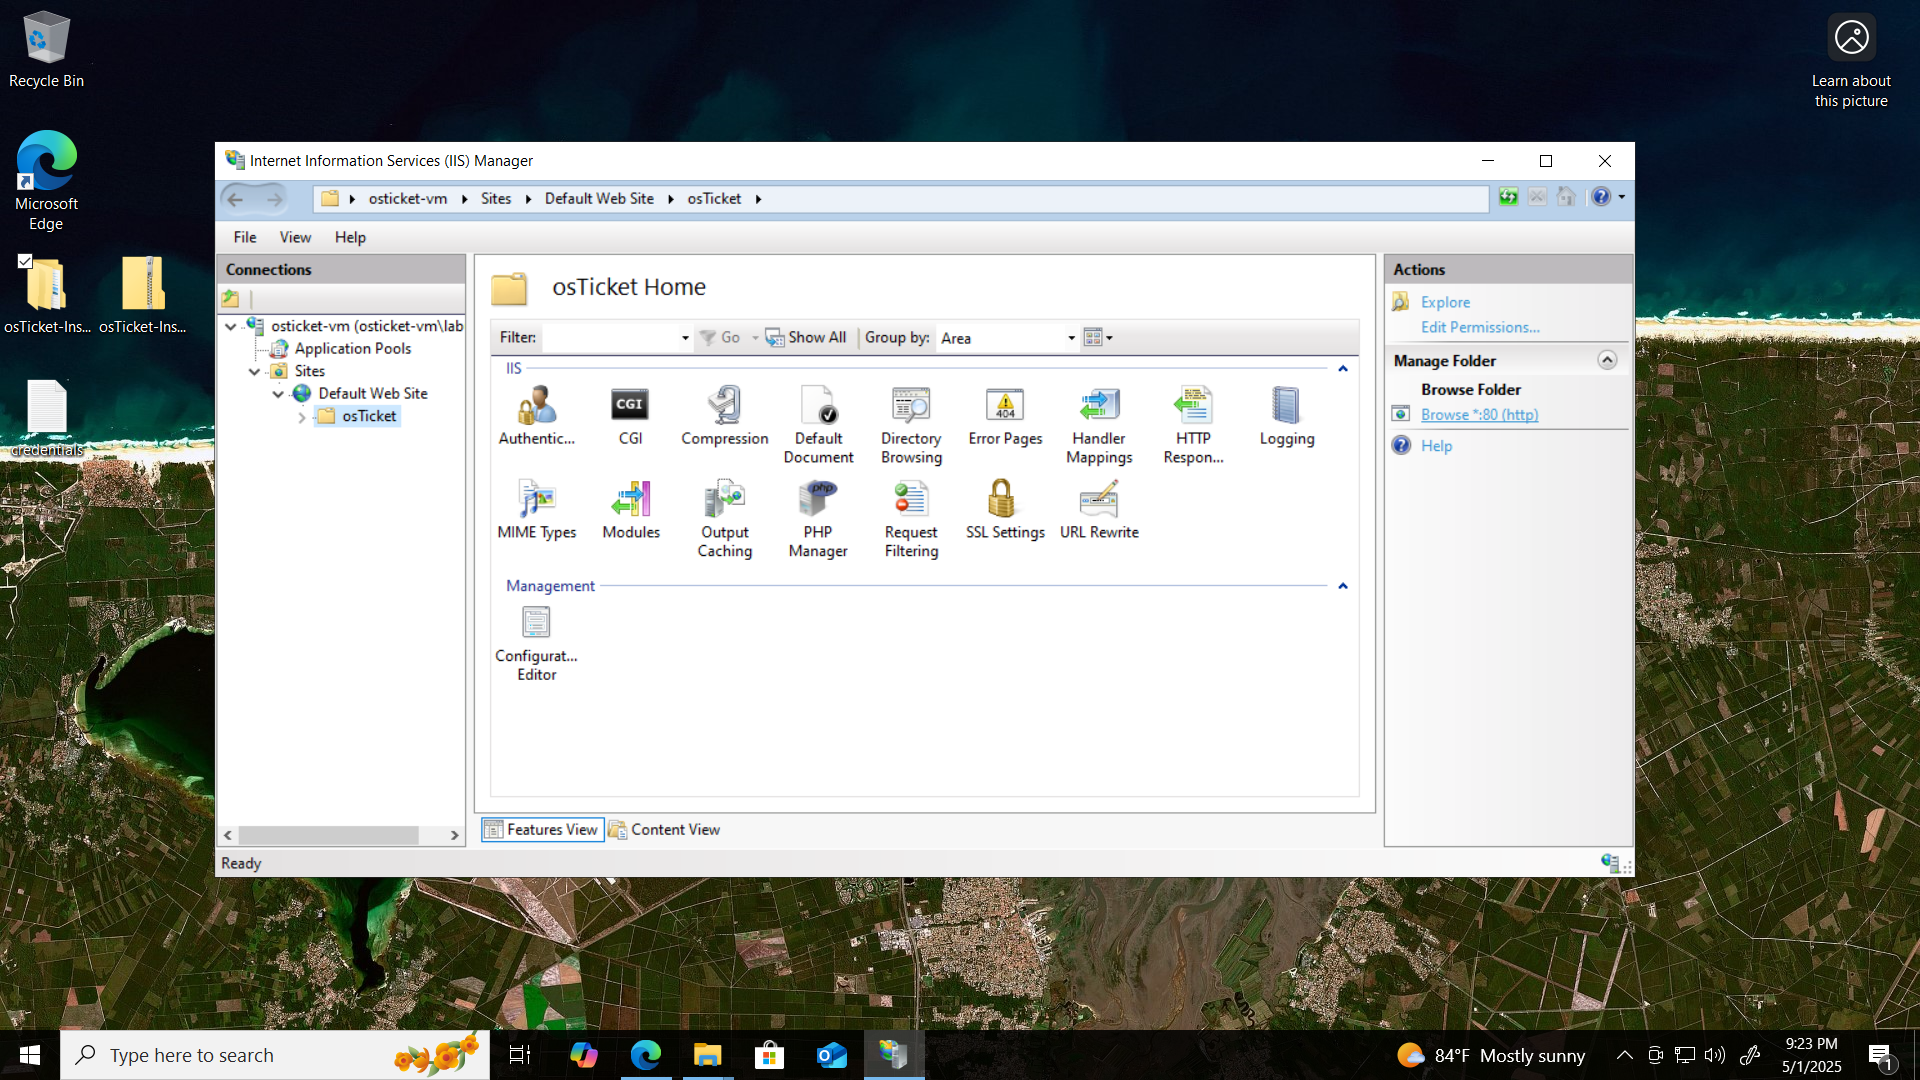Open the Go button dropdown arrow
The width and height of the screenshot is (1920, 1080).
coord(755,338)
